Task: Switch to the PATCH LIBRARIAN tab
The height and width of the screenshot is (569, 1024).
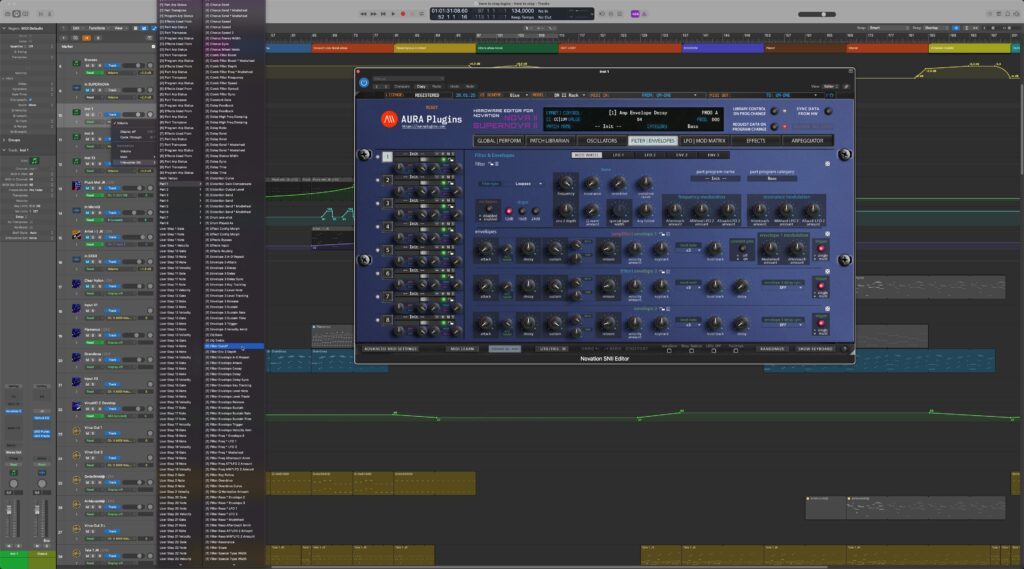Action: coord(550,140)
